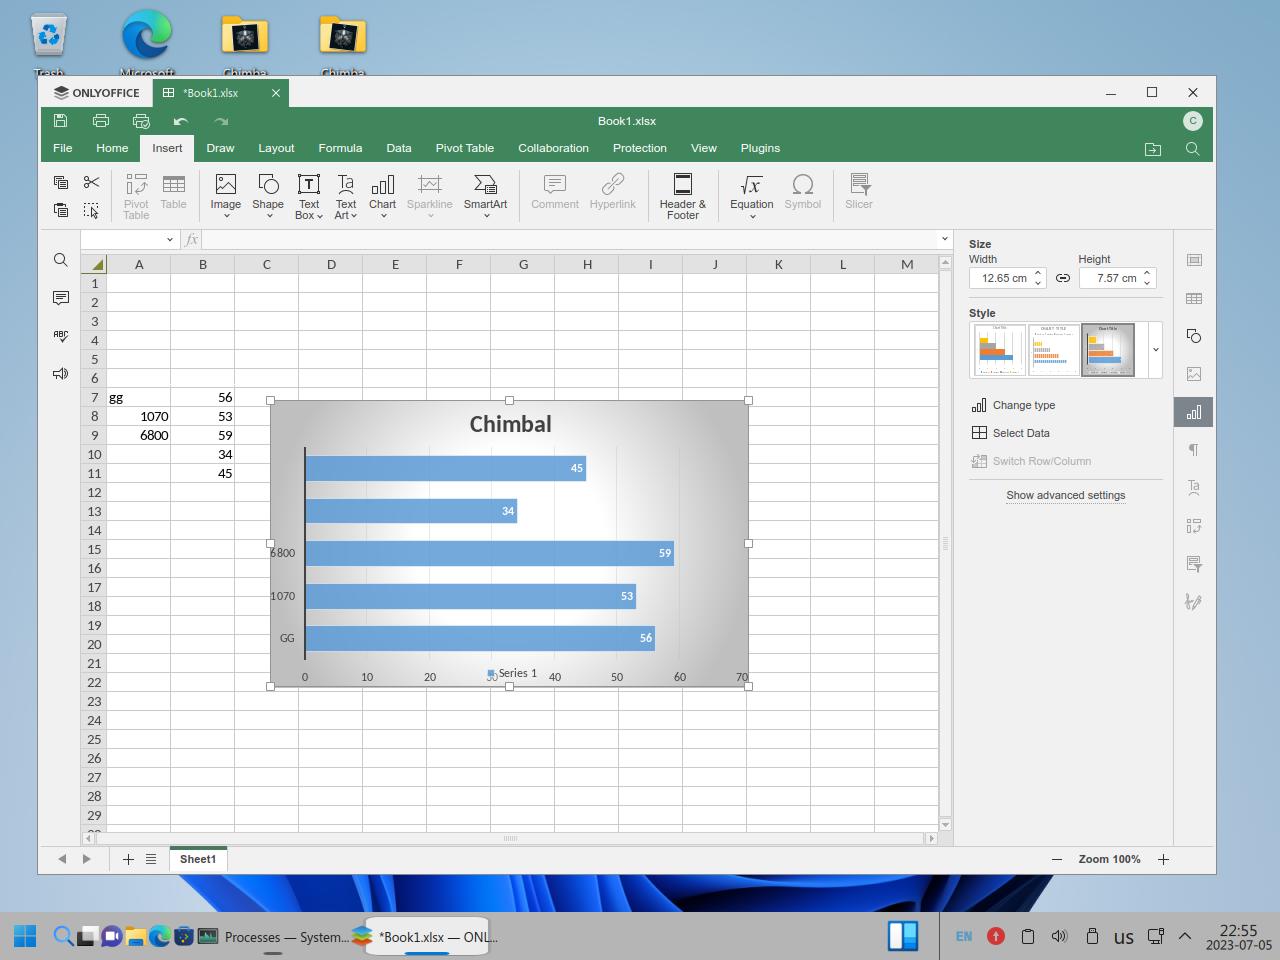Select the first chart style thumbnail
The image size is (1280, 960).
point(1000,350)
